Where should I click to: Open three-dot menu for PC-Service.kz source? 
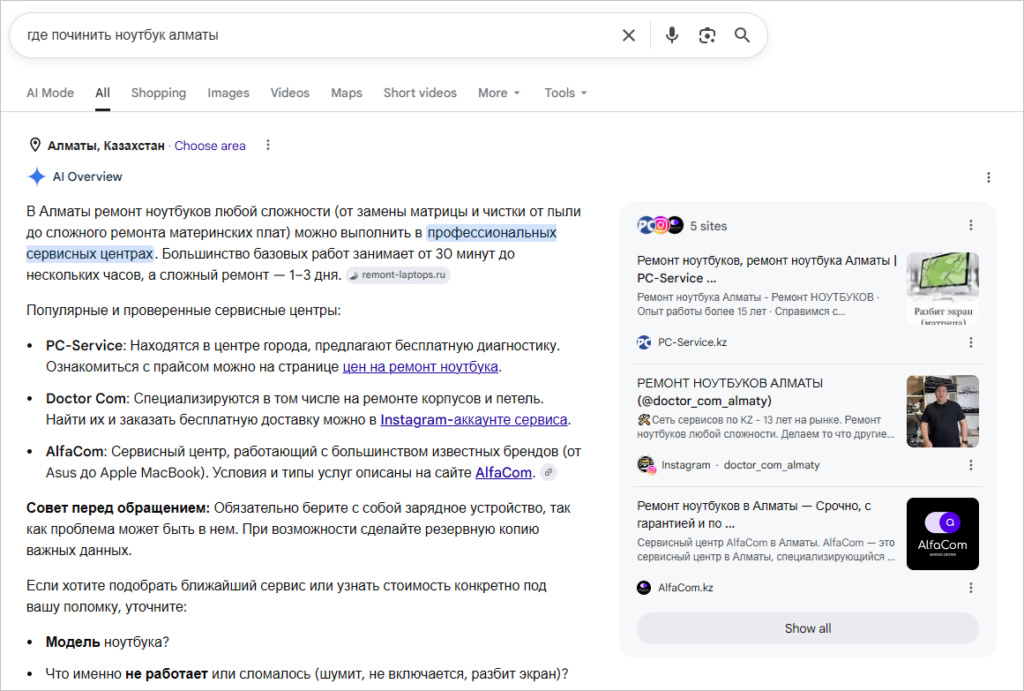[x=971, y=342]
